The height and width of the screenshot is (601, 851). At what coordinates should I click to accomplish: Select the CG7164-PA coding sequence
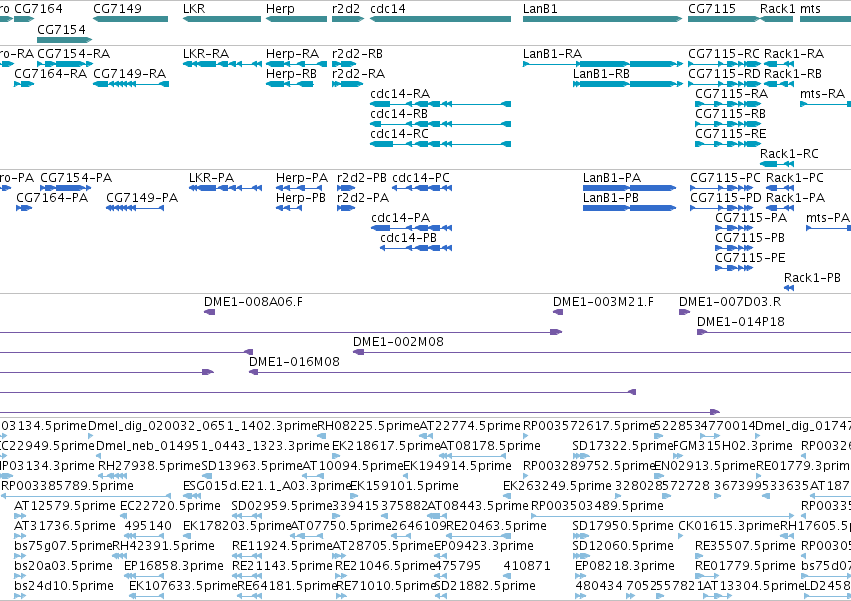(24, 208)
